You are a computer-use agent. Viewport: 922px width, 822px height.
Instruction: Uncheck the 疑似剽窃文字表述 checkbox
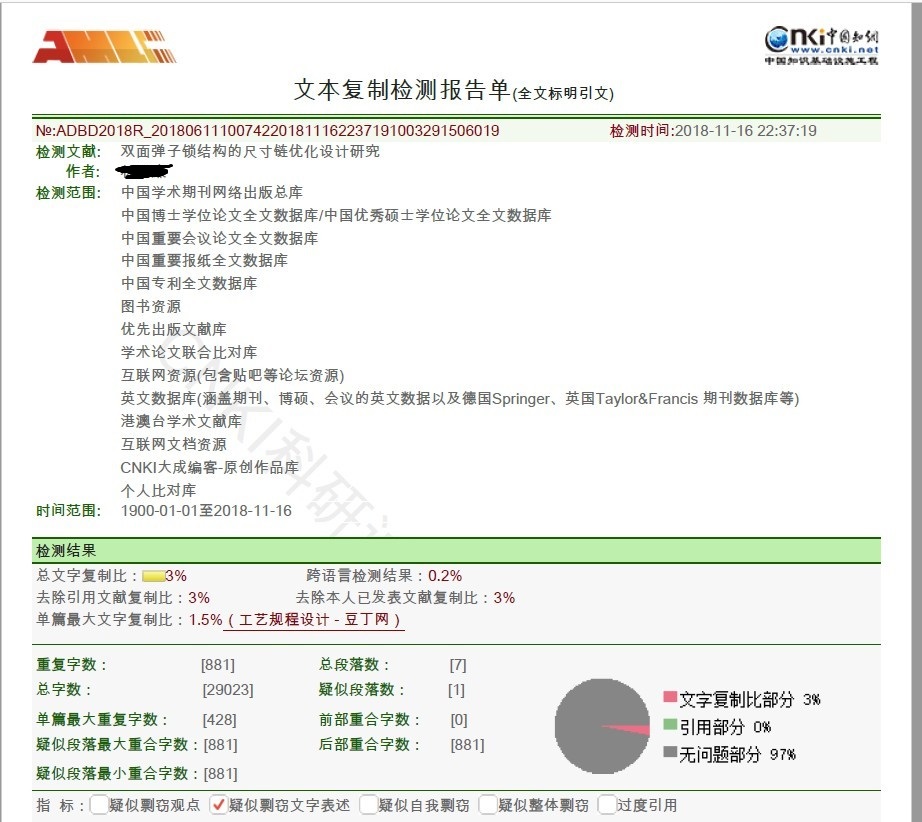219,804
